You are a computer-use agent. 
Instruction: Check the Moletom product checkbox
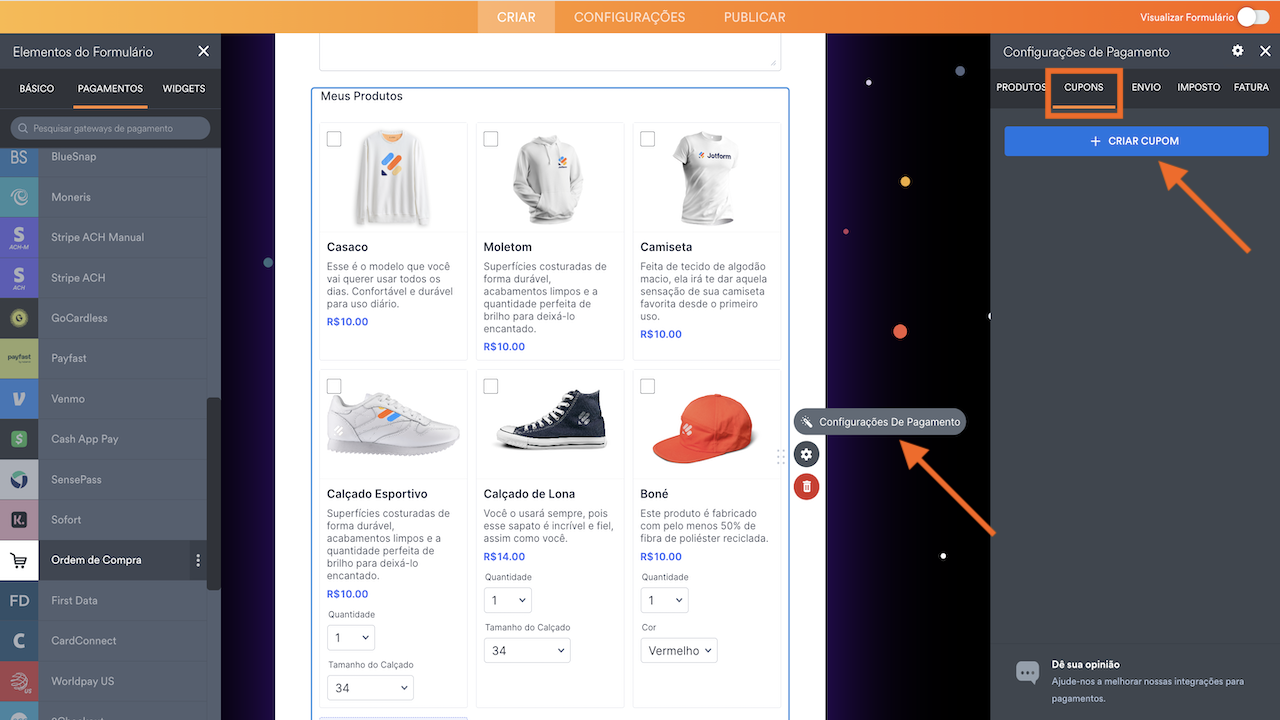[x=491, y=139]
